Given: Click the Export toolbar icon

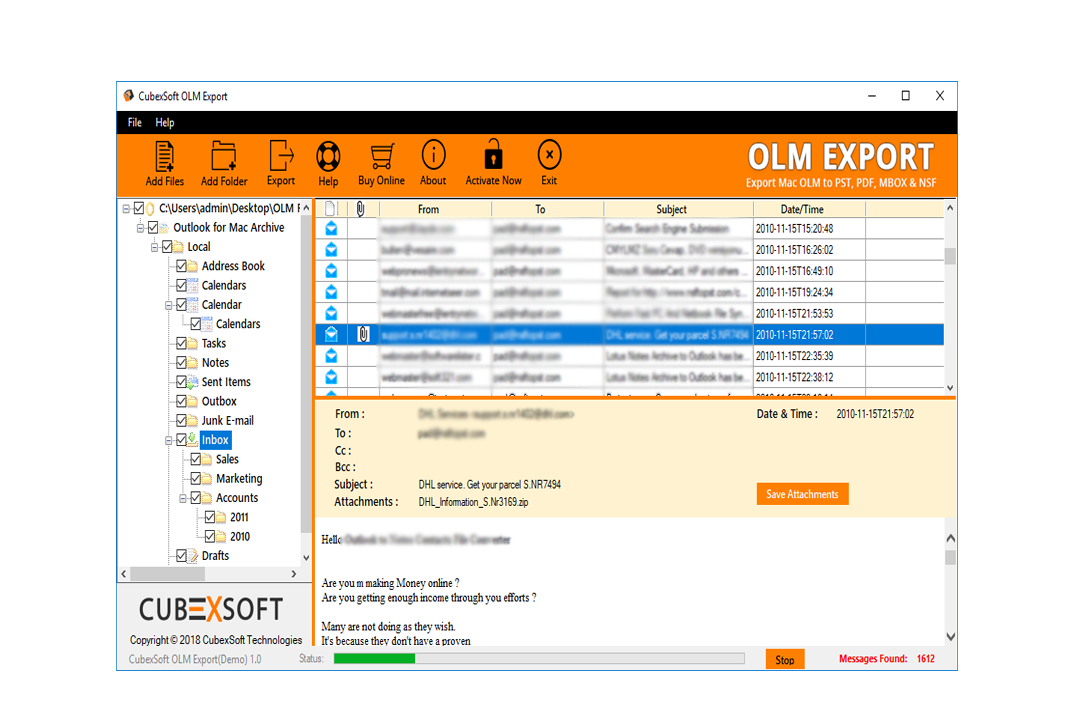Looking at the screenshot, I should 281,156.
